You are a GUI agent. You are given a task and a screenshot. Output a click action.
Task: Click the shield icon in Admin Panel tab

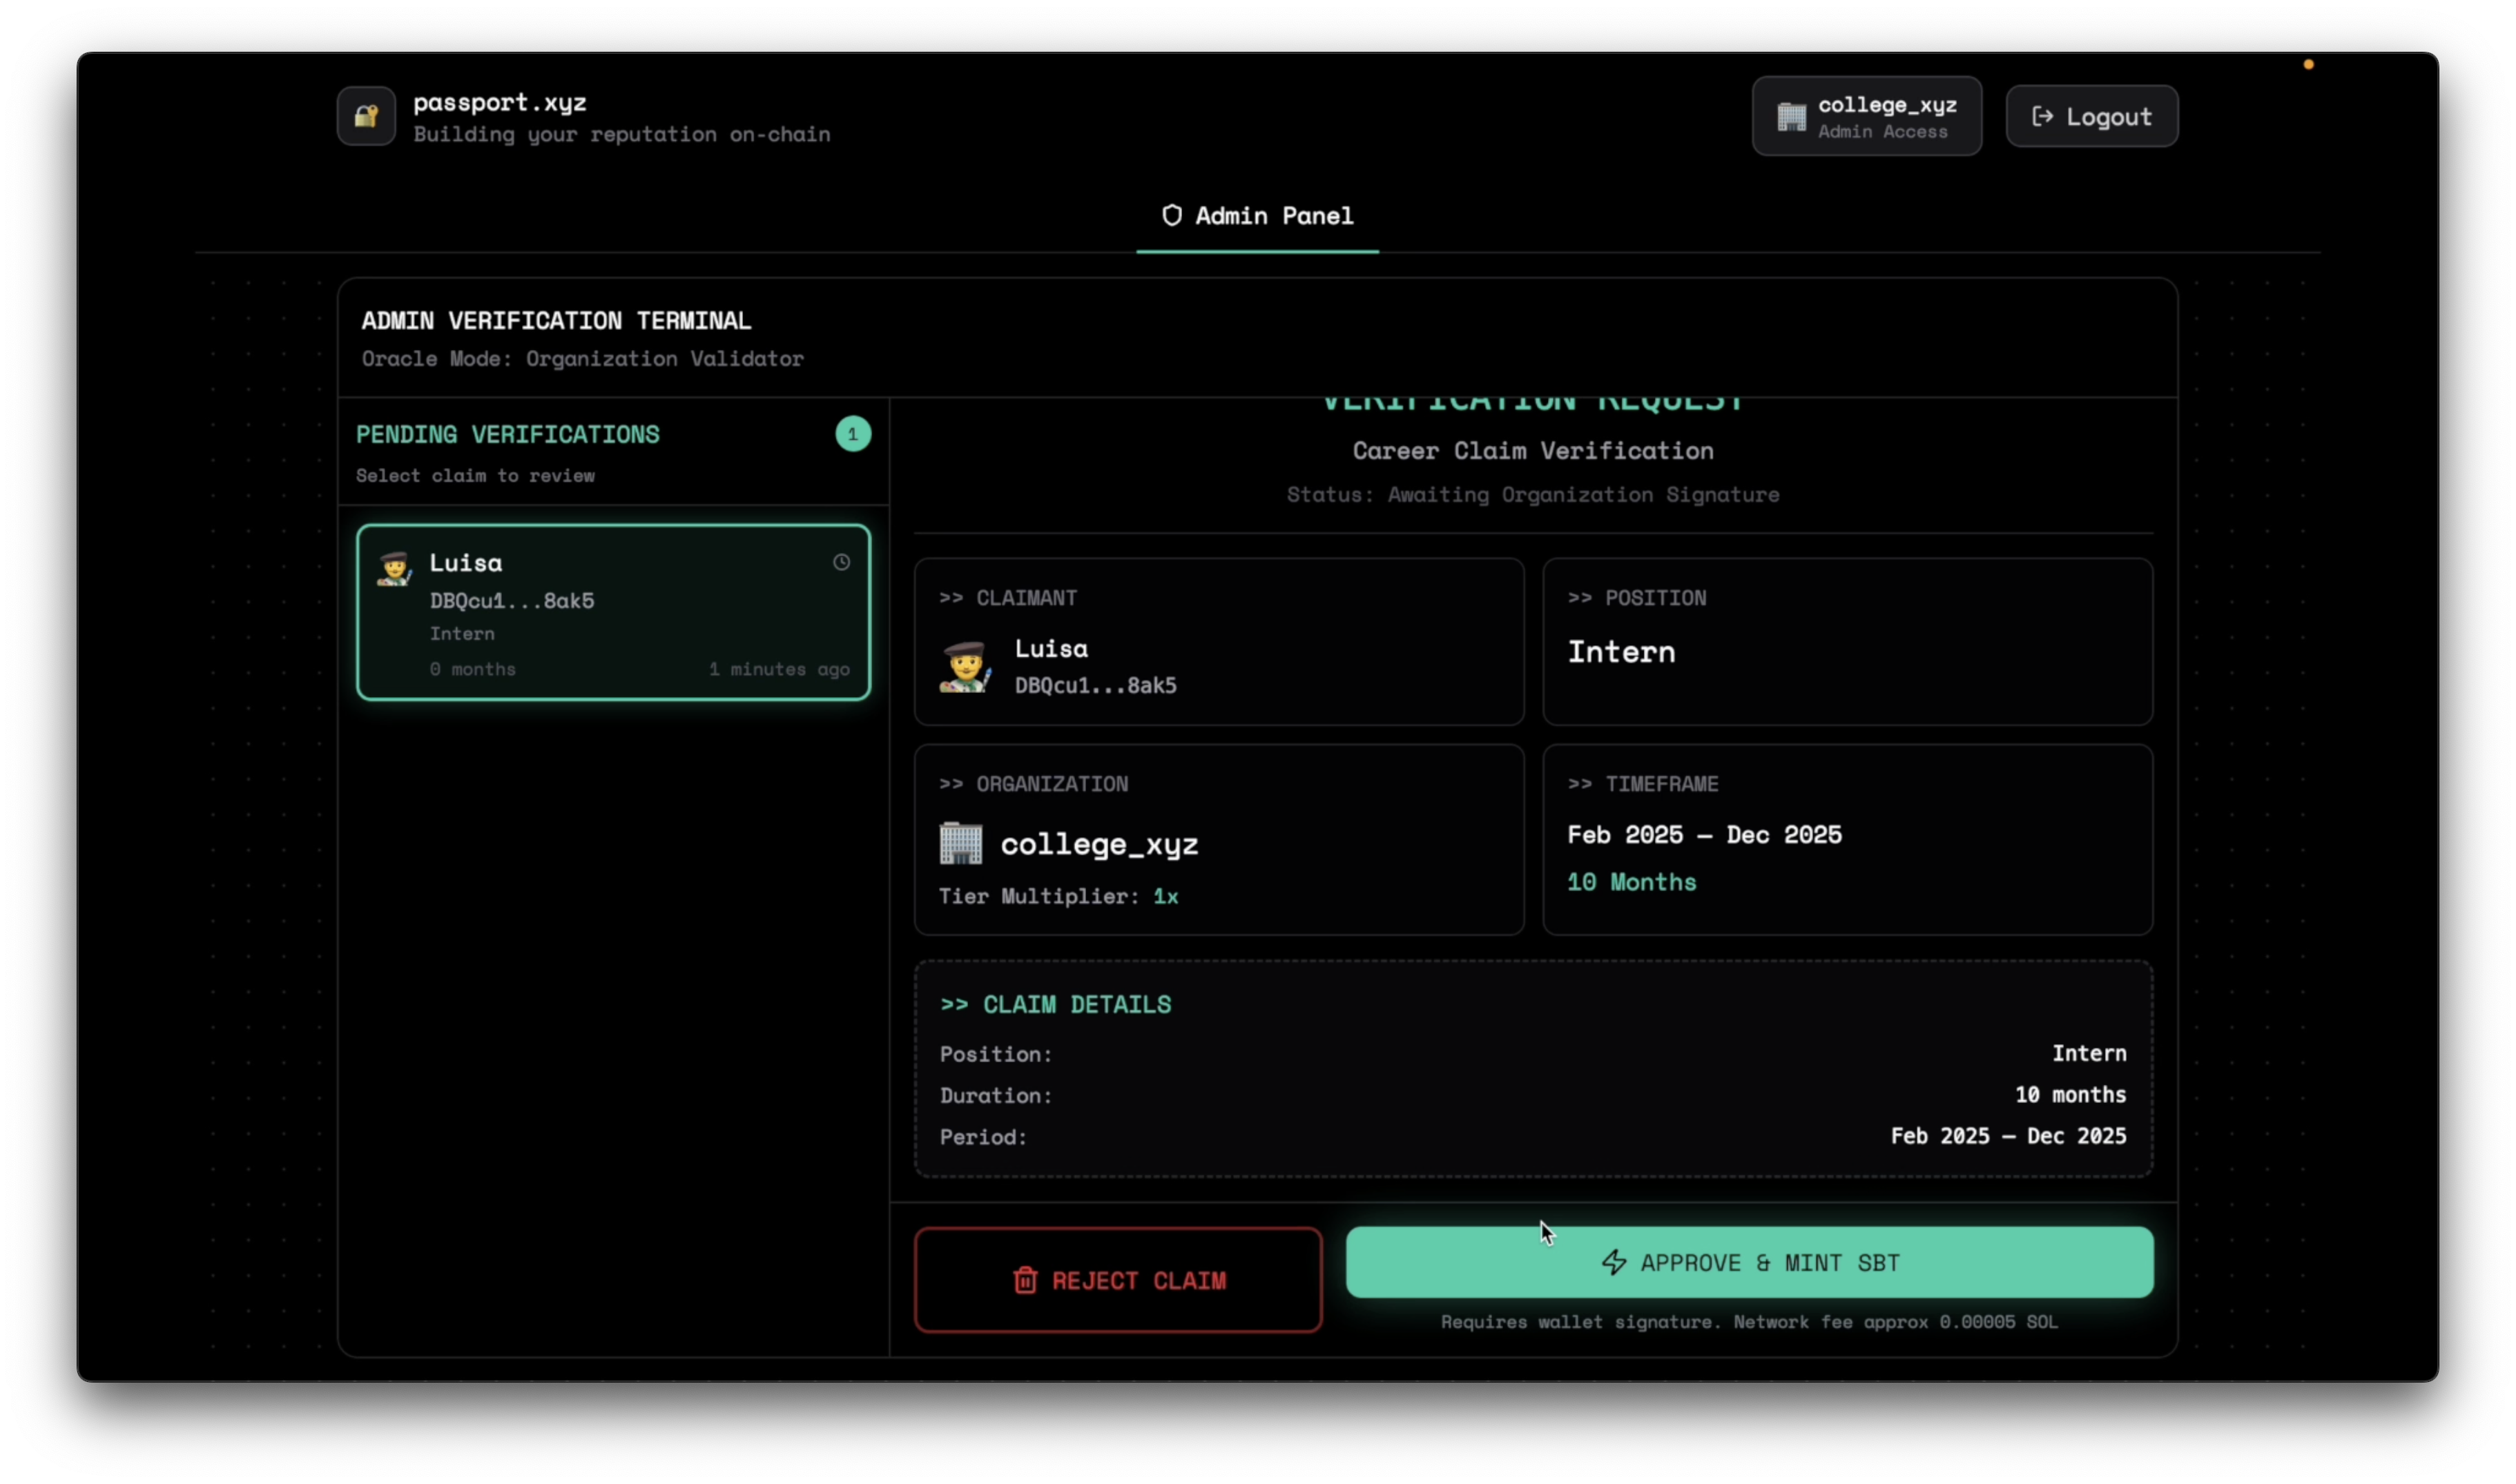[1171, 215]
